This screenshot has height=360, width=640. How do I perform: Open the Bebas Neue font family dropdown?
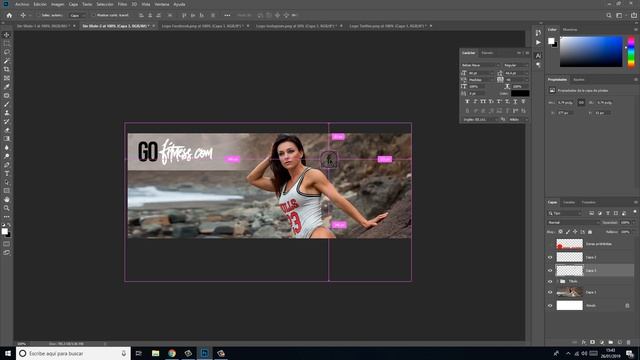pos(480,65)
